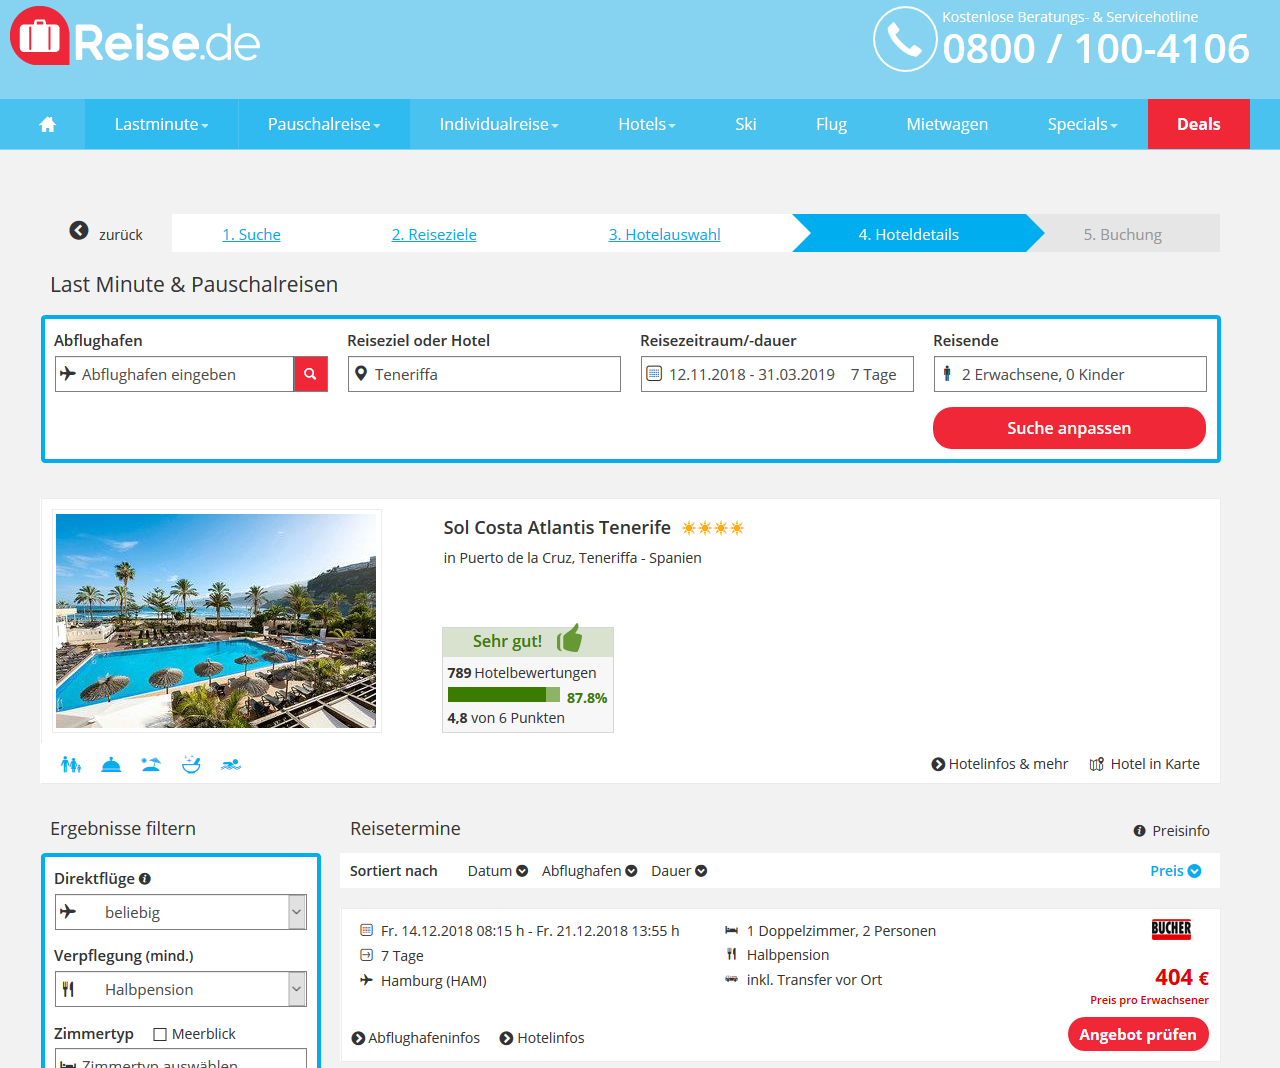The width and height of the screenshot is (1280, 1068).
Task: Sort results by Datum
Action: pos(498,871)
